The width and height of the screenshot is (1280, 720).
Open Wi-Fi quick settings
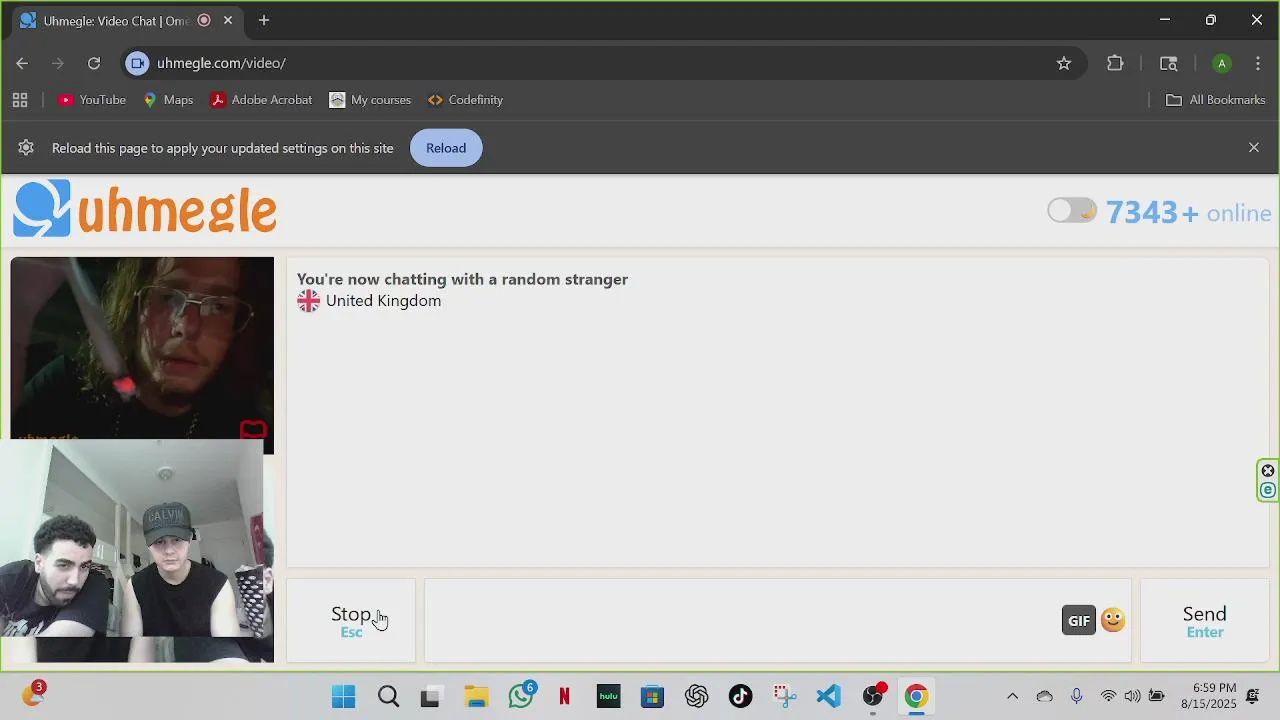(x=1108, y=696)
